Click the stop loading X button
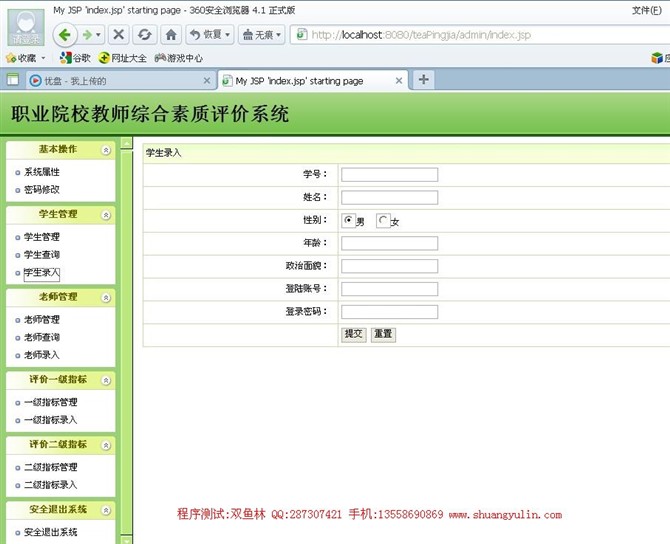The image size is (670, 544). 118,35
